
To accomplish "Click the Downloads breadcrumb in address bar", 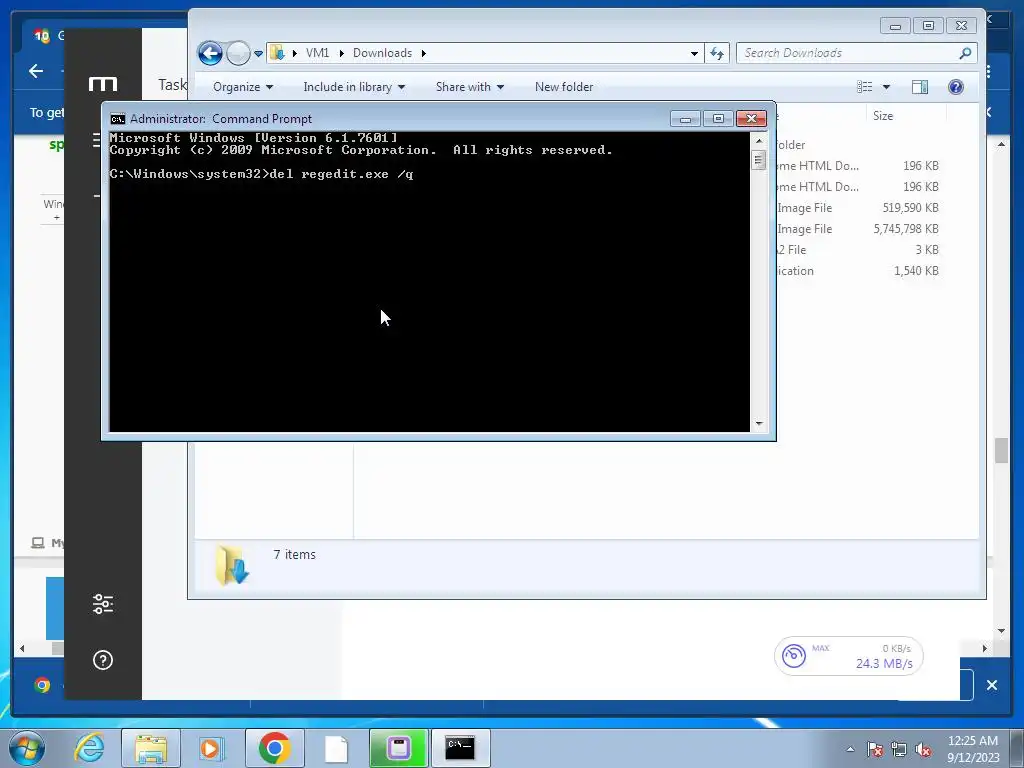I will [x=382, y=53].
